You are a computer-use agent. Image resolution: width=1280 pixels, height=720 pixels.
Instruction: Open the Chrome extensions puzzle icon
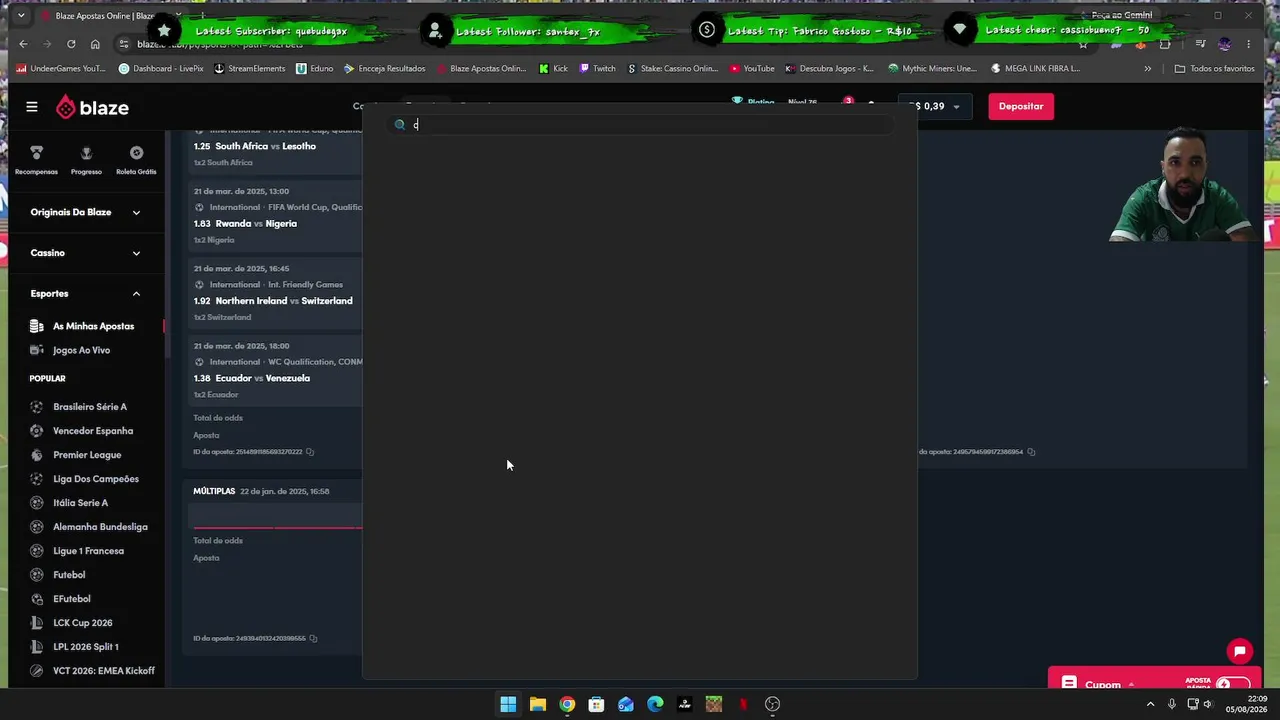1165,44
